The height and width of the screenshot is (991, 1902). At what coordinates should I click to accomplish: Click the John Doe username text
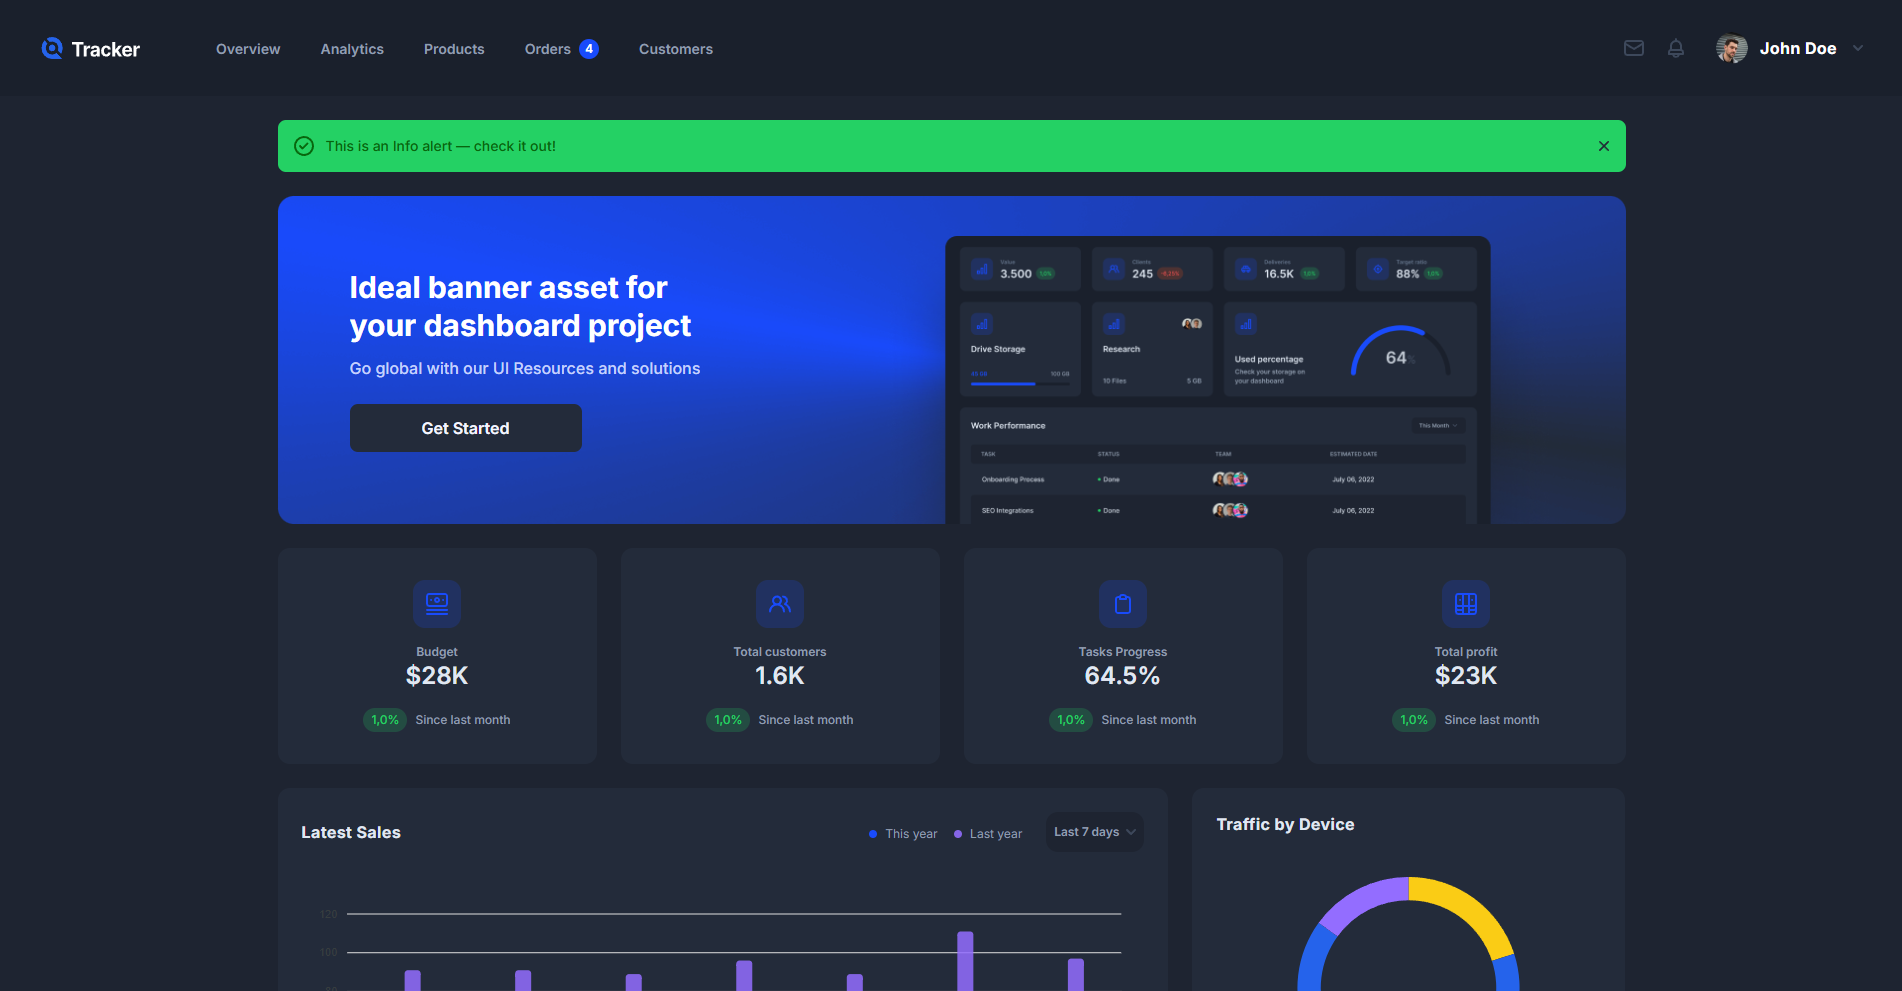pyautogui.click(x=1798, y=48)
